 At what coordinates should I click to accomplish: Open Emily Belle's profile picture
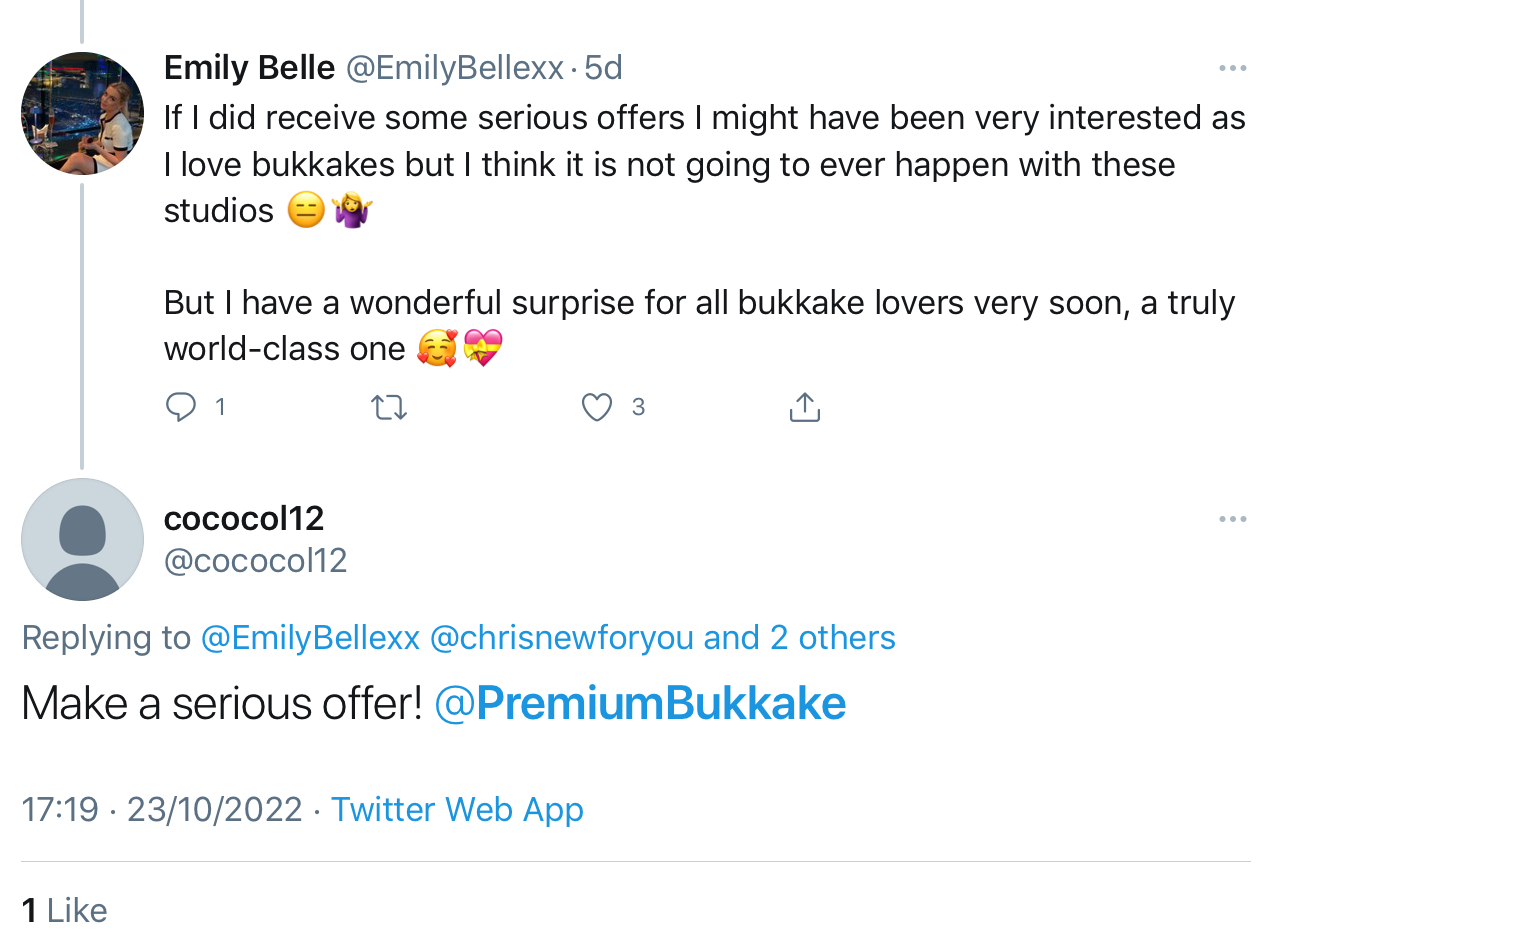pos(82,113)
